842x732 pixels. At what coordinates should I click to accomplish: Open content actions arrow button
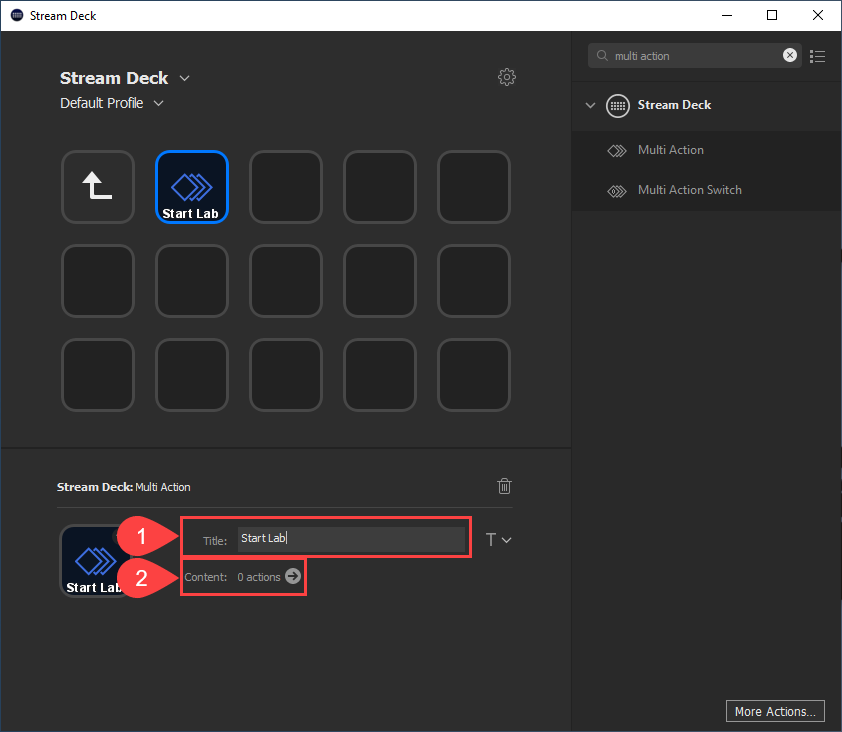pyautogui.click(x=293, y=576)
